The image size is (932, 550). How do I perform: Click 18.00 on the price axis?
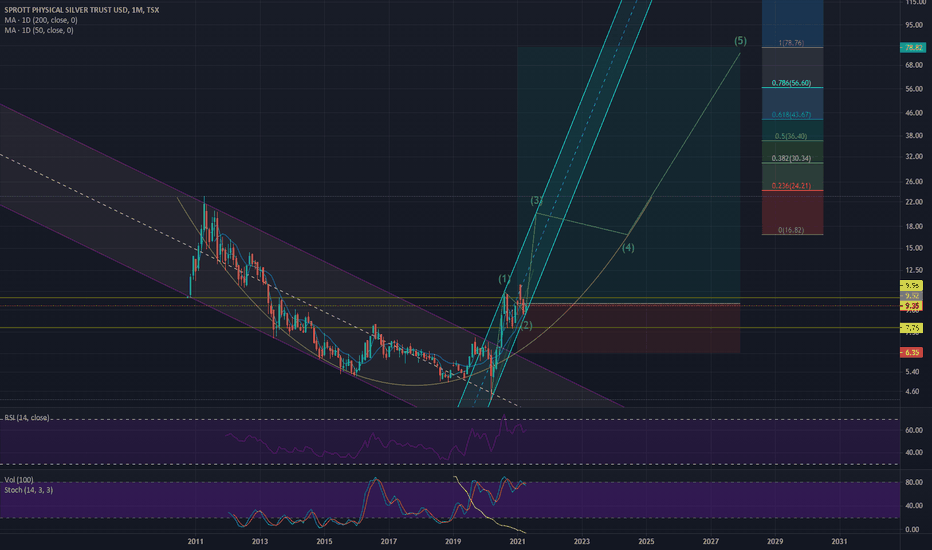click(914, 227)
